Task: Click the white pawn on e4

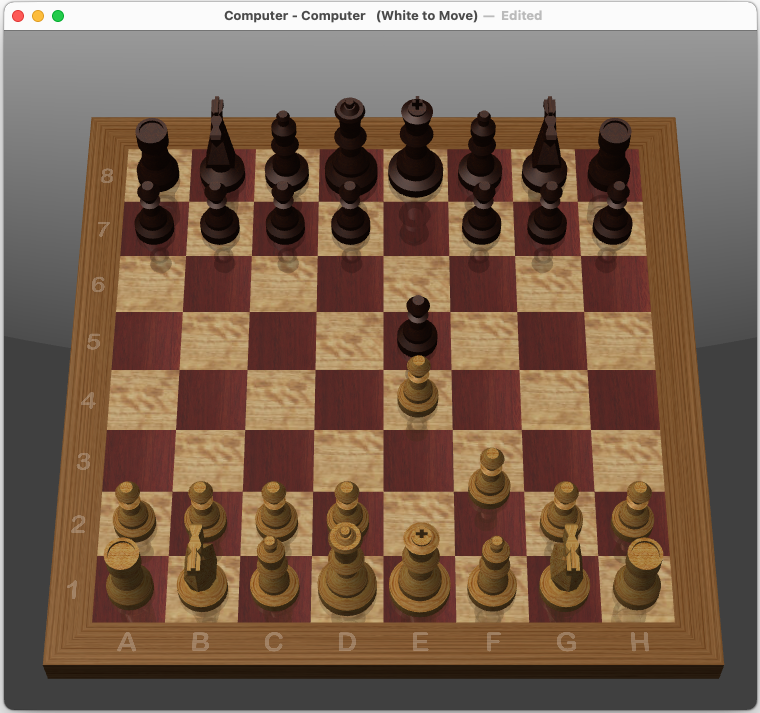Action: (x=418, y=390)
